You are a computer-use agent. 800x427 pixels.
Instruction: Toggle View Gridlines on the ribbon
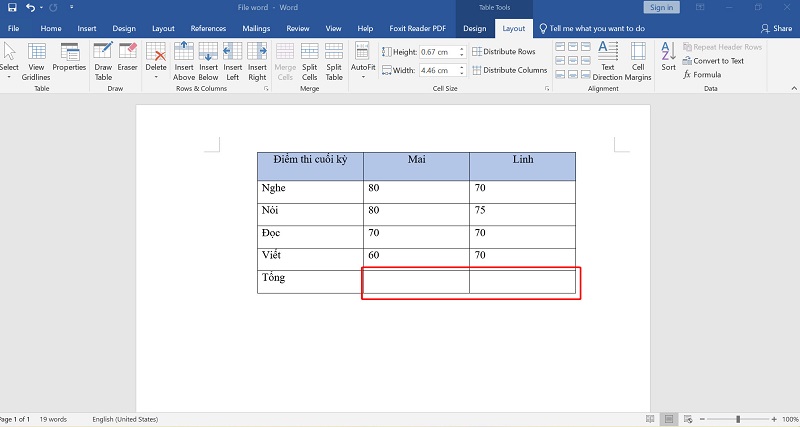point(36,62)
